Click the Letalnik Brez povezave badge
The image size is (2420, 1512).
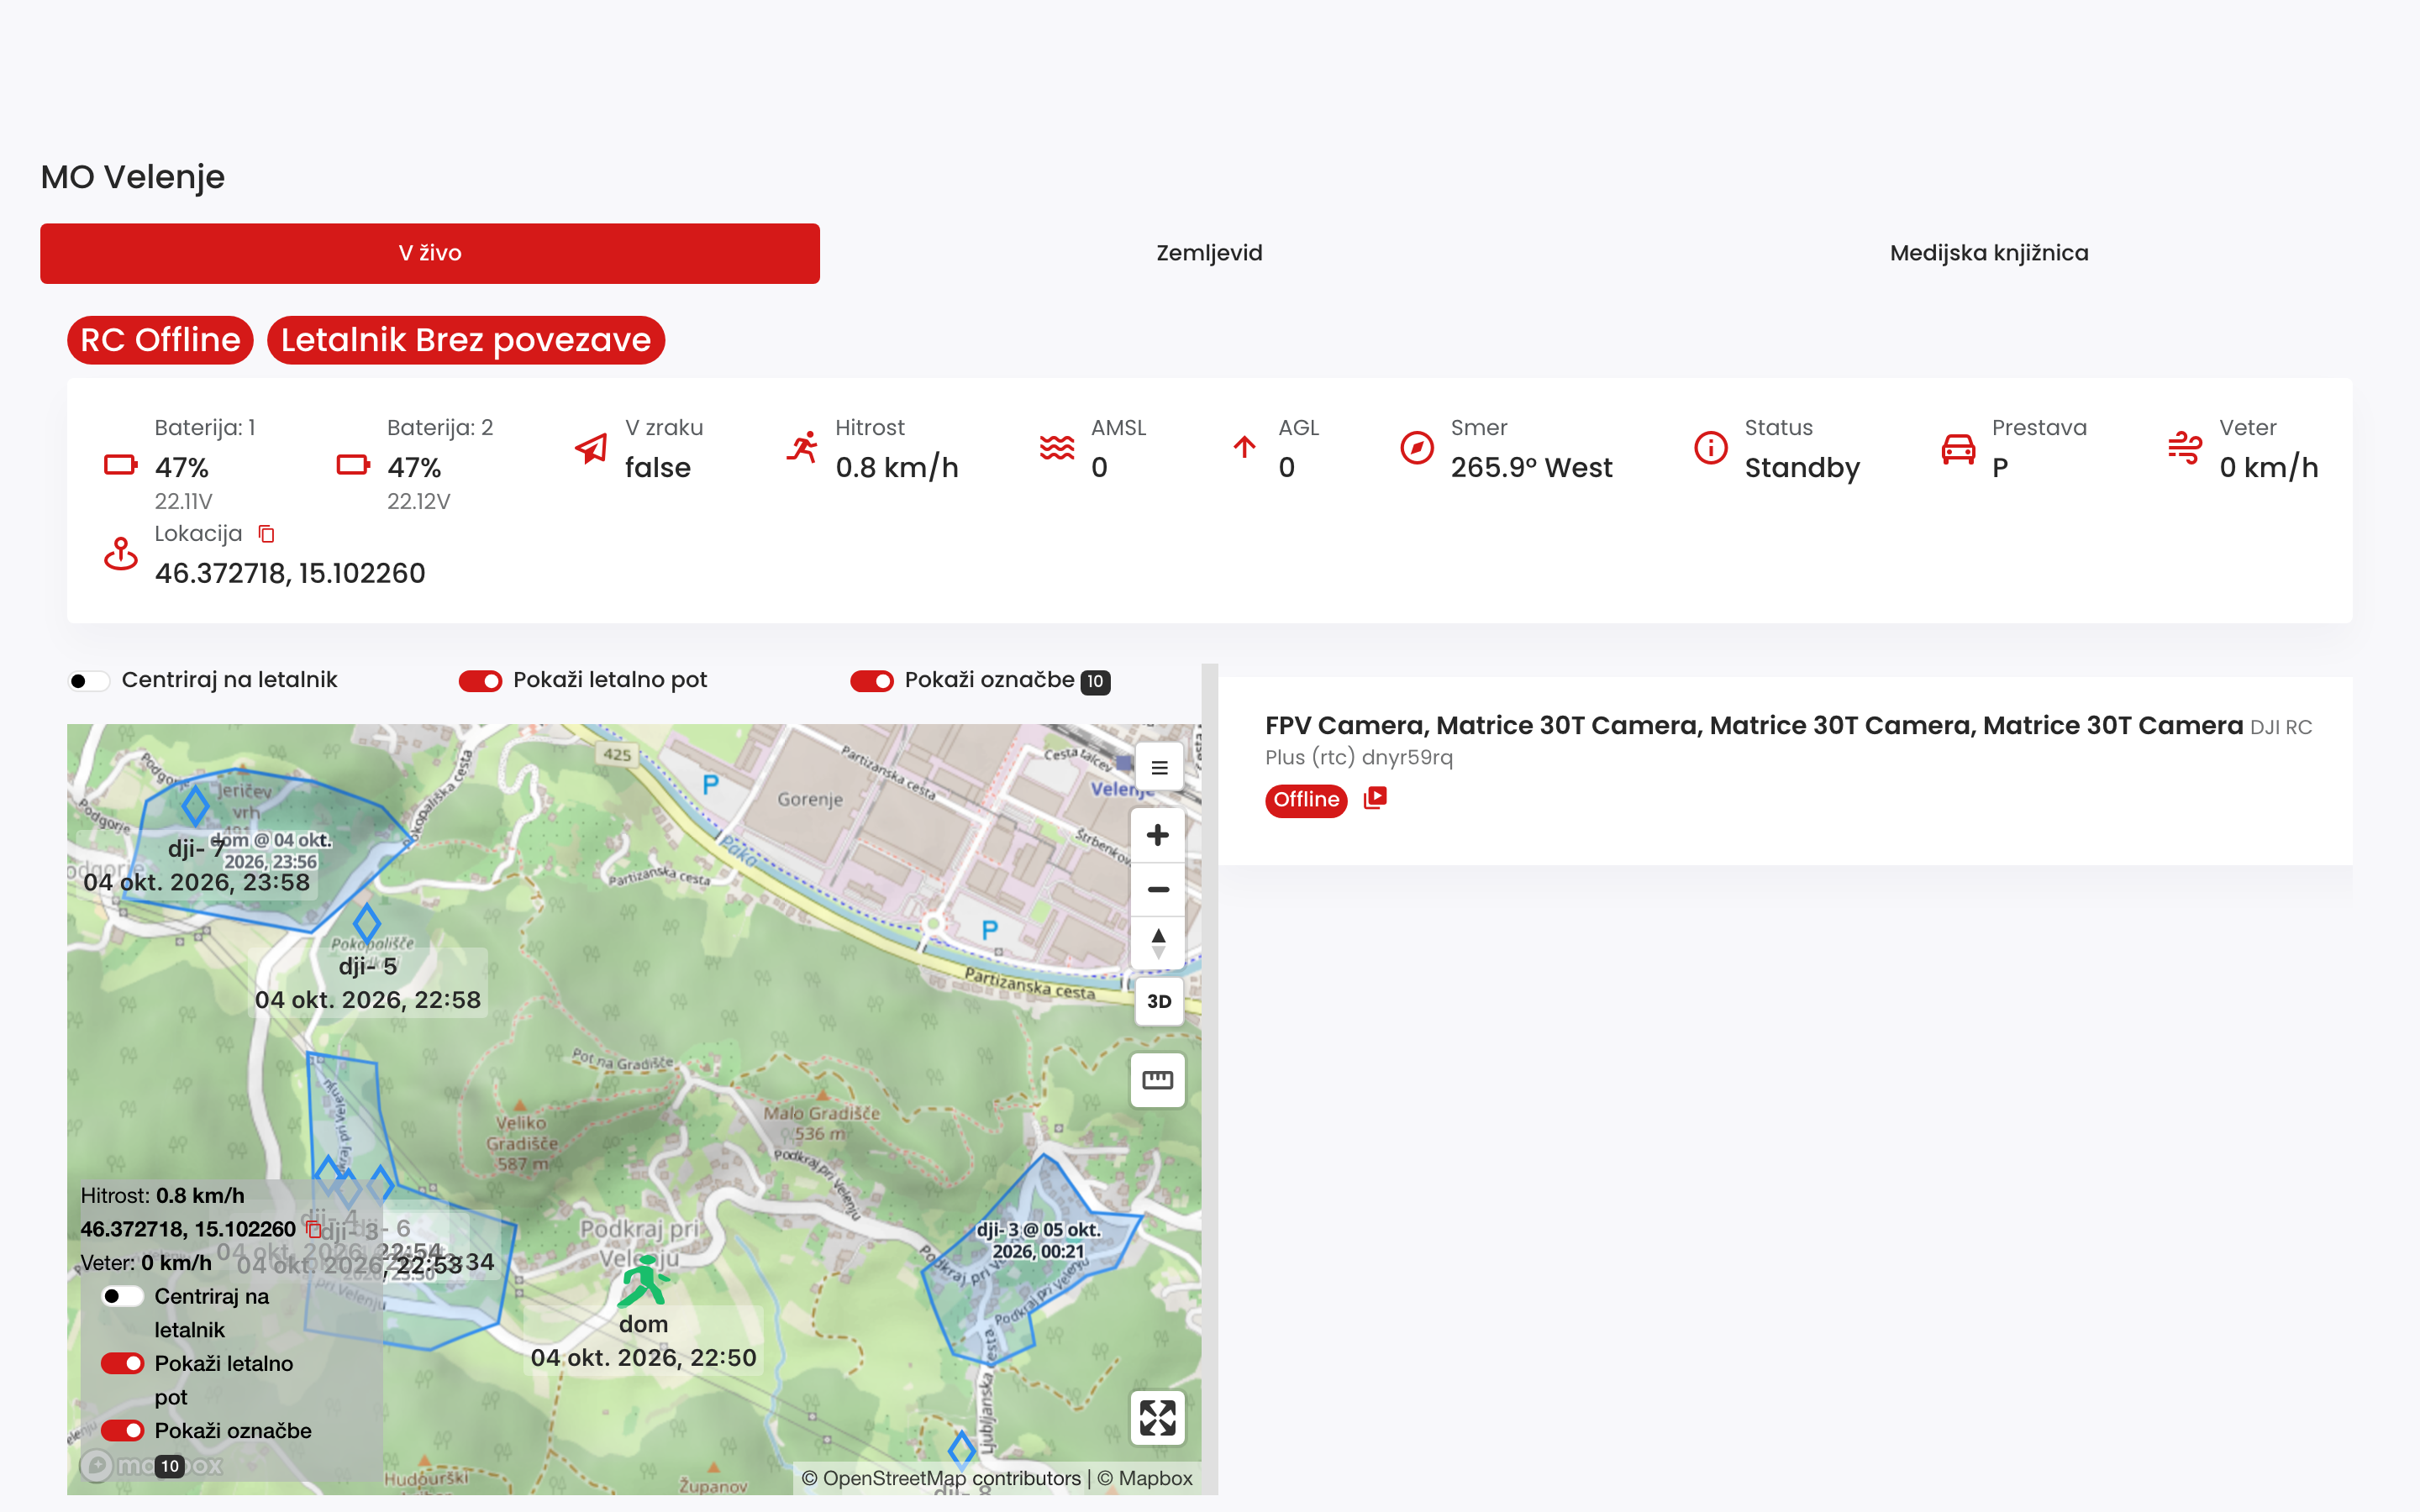(x=466, y=340)
